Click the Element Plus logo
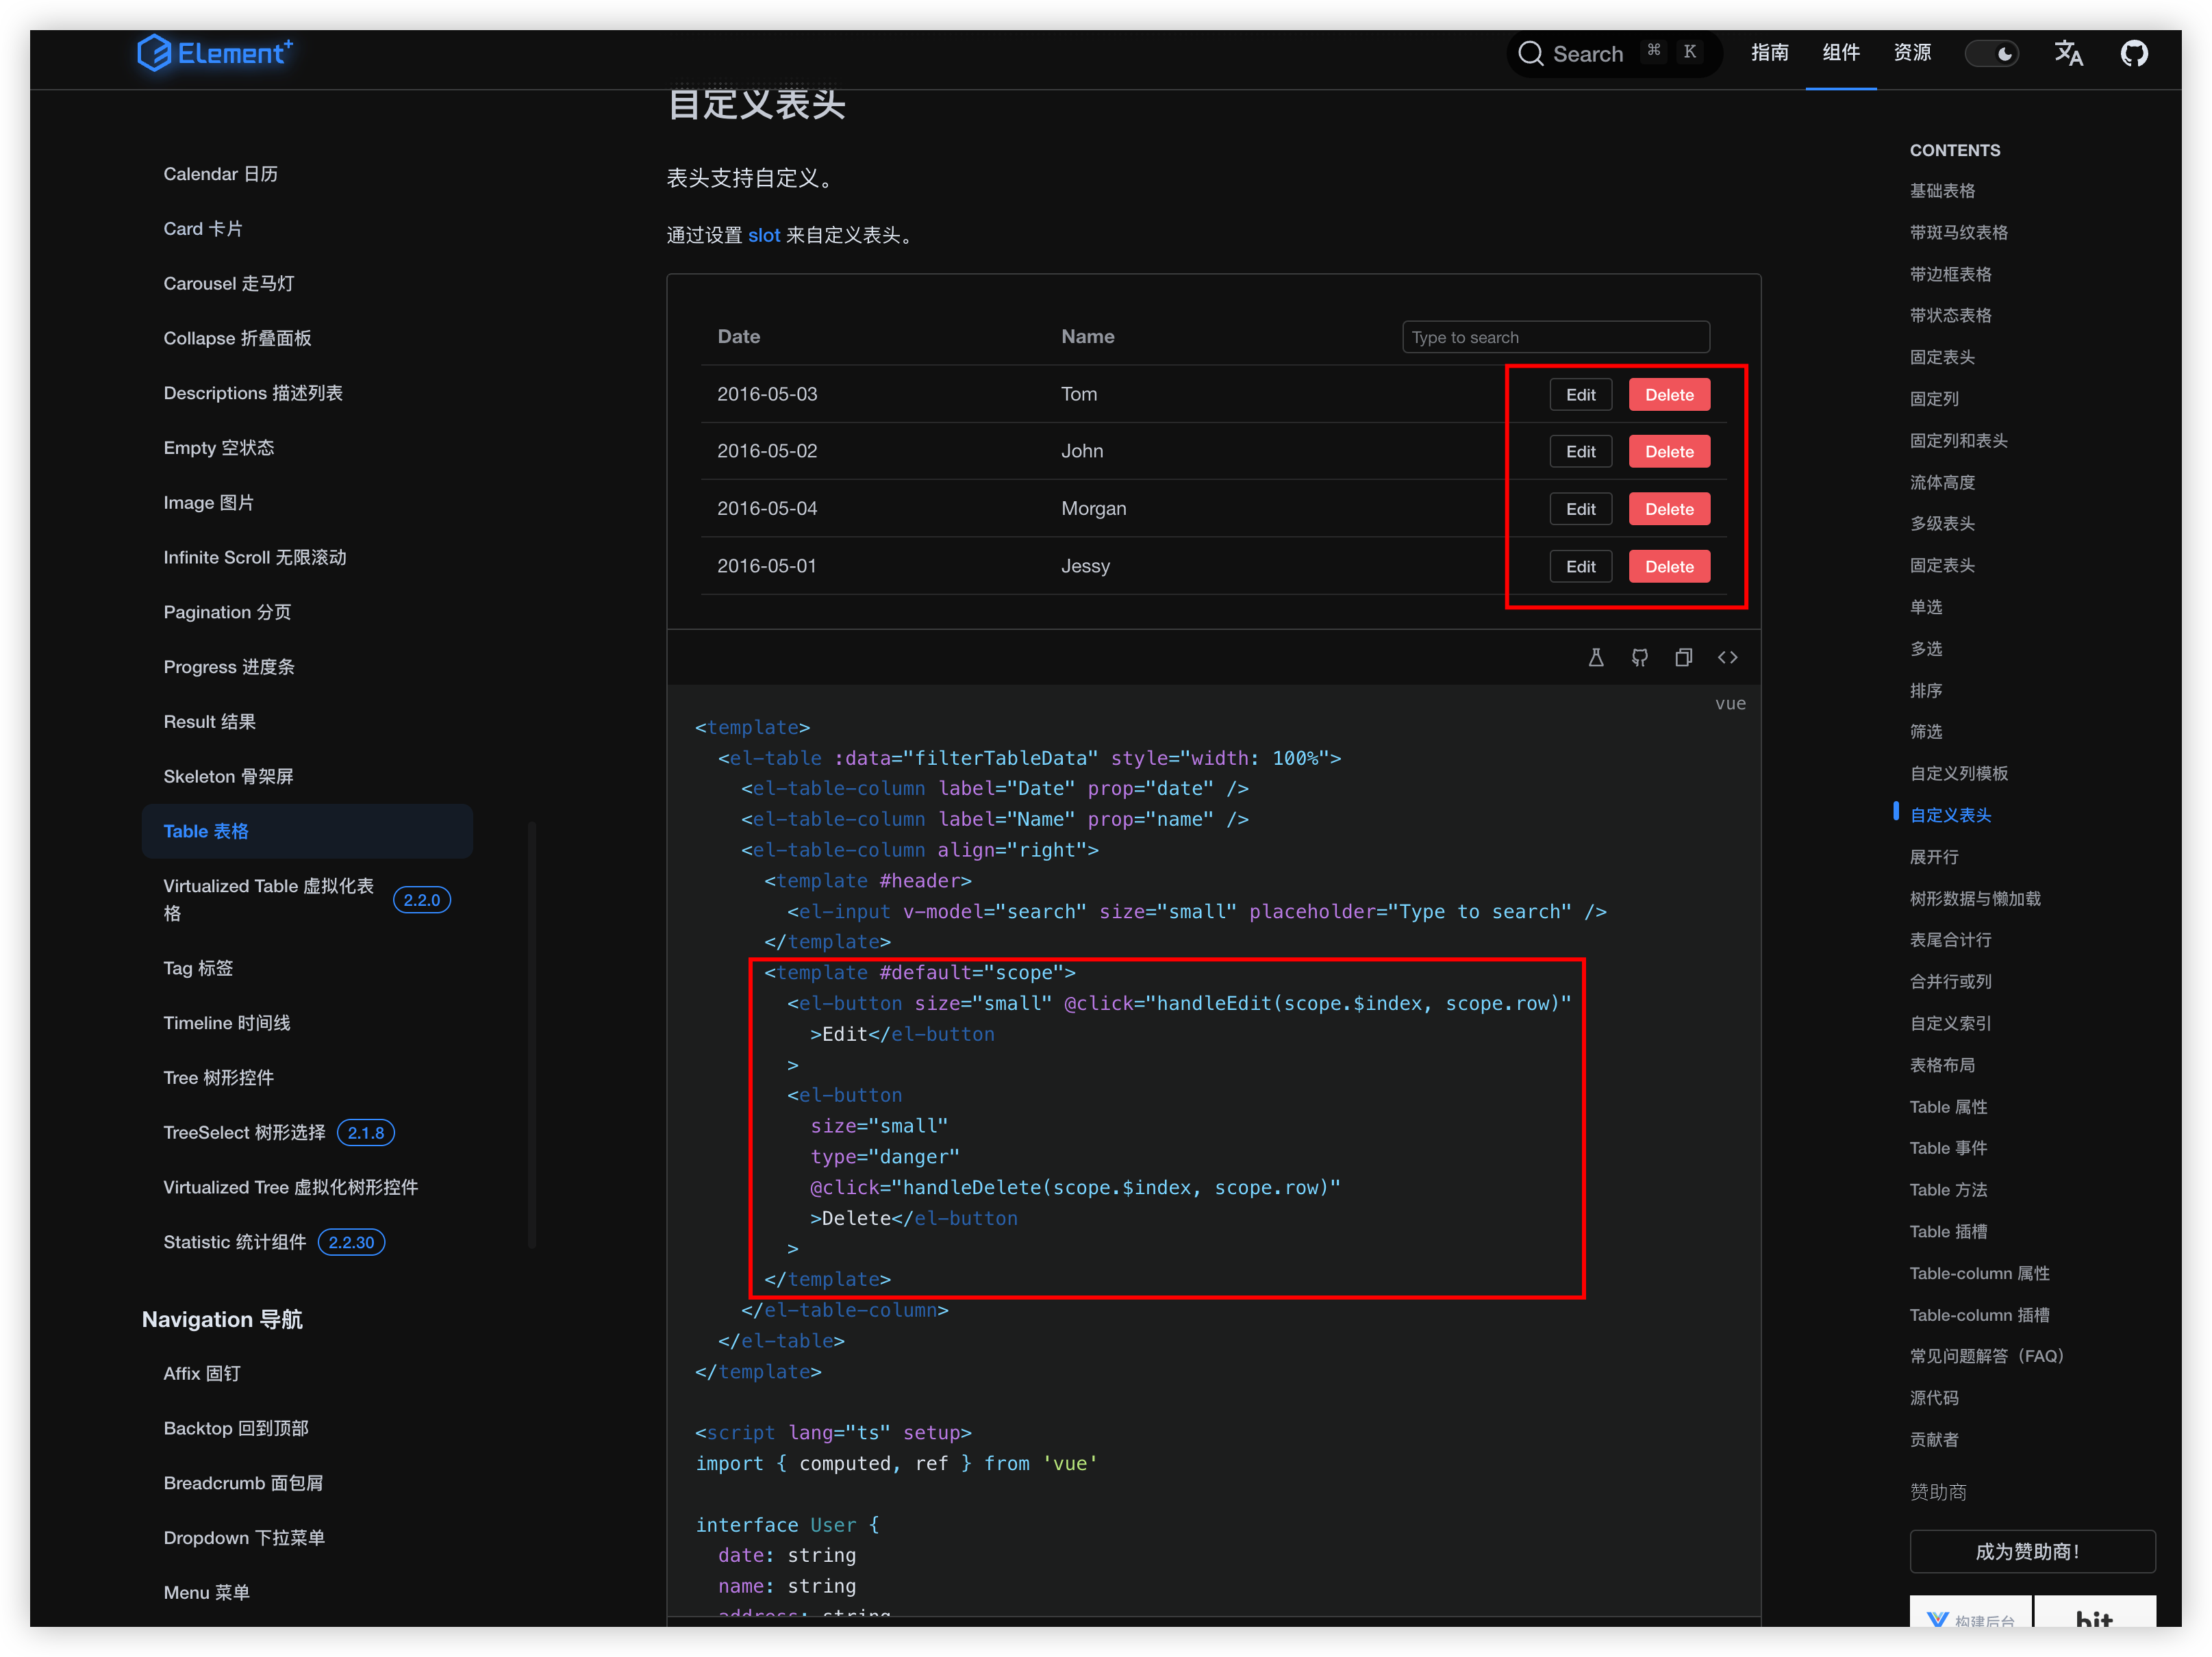Screen dimensions: 2212x1657 [x=215, y=53]
